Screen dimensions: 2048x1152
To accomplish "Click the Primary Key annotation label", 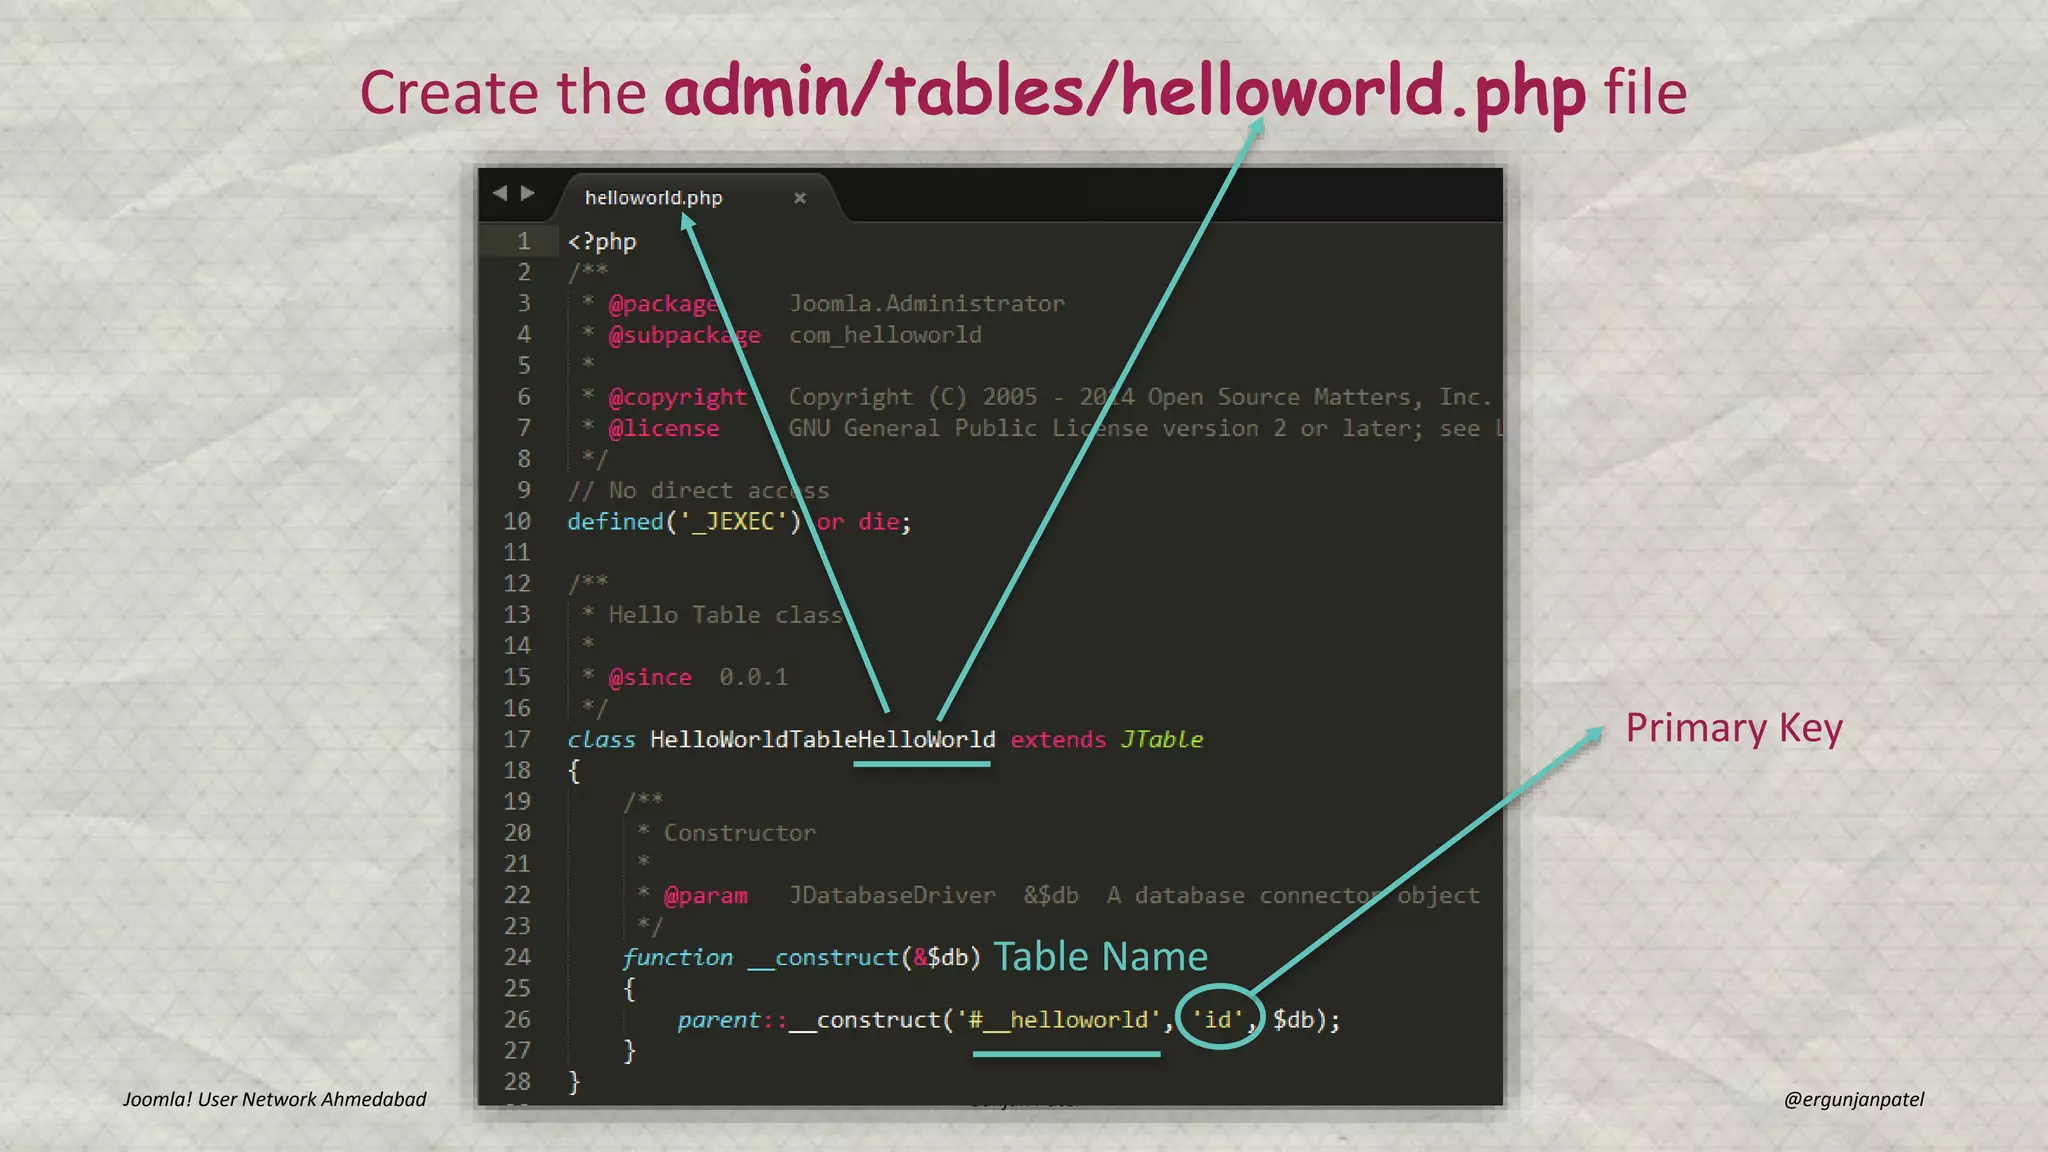I will 1733,728.
